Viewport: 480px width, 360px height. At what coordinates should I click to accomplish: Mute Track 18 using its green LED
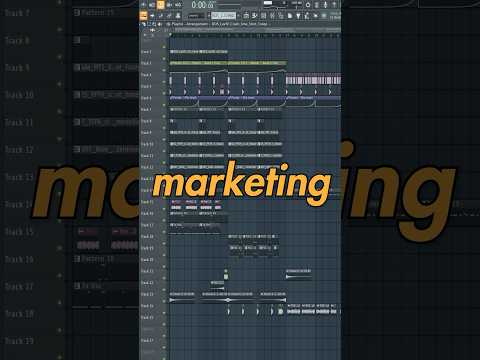pyautogui.click(x=164, y=243)
